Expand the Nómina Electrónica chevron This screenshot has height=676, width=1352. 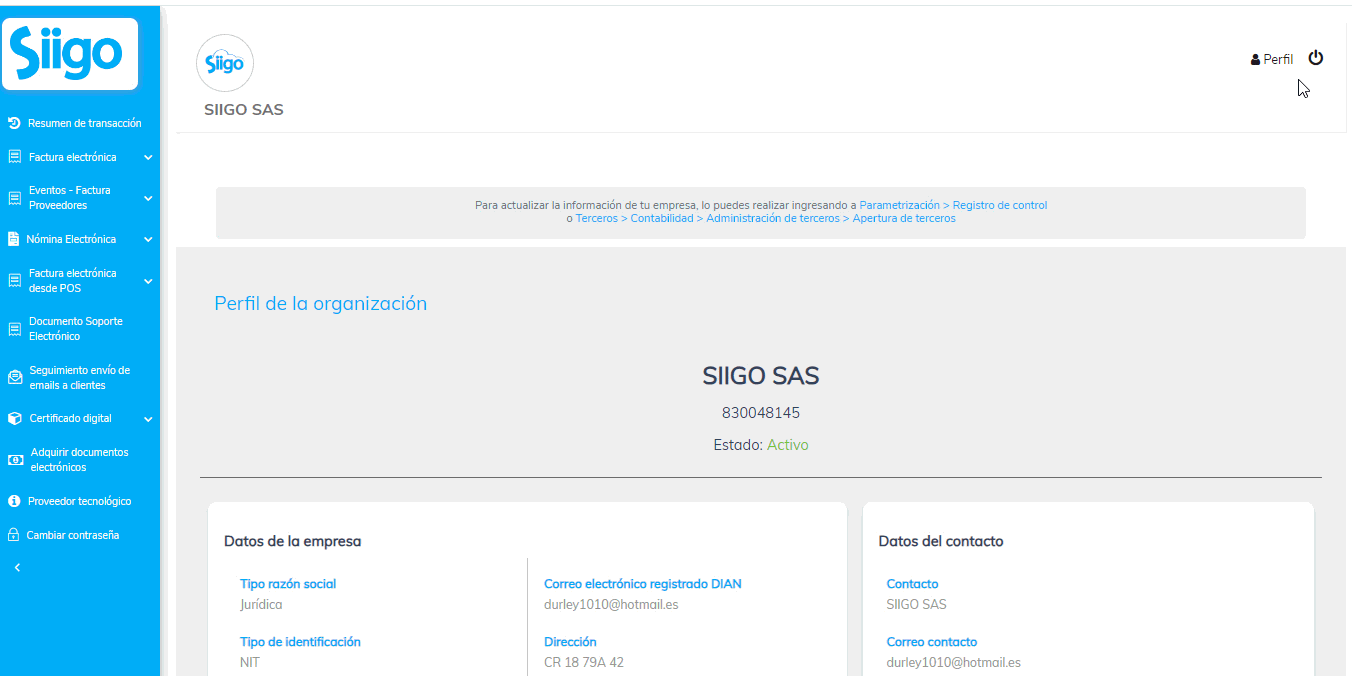(148, 240)
